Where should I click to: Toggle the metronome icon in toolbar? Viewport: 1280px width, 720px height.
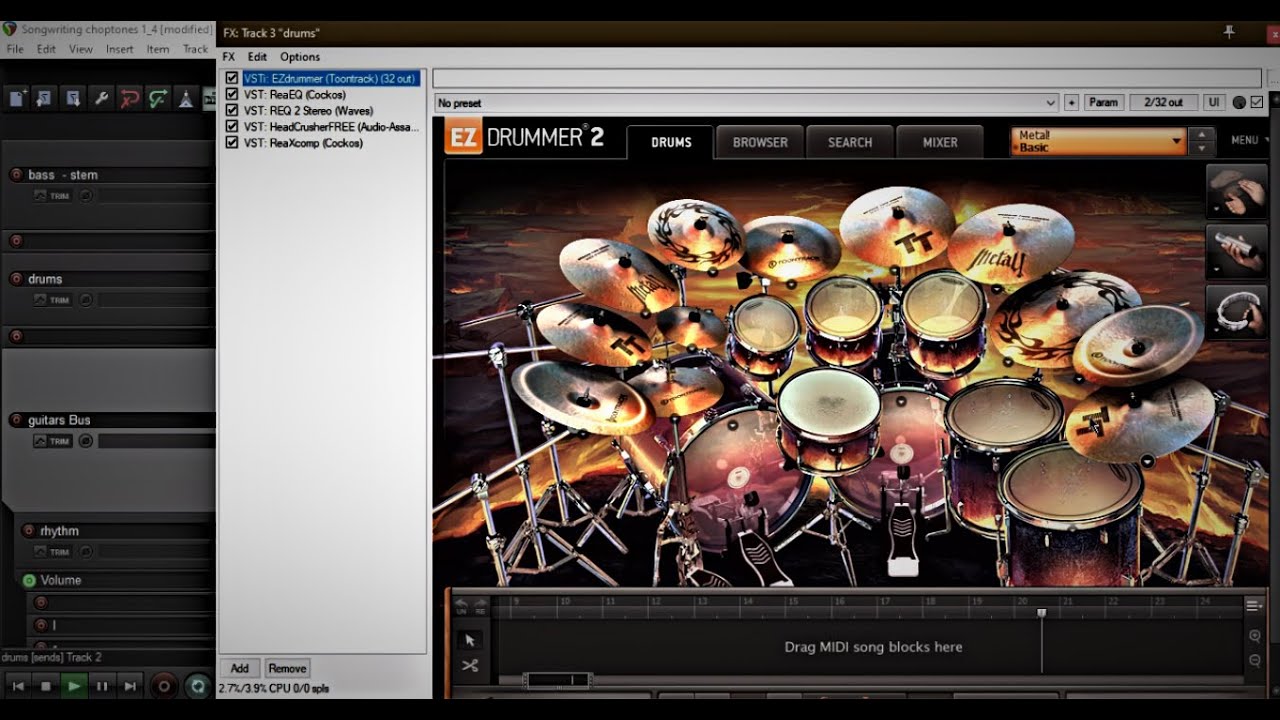tap(186, 98)
